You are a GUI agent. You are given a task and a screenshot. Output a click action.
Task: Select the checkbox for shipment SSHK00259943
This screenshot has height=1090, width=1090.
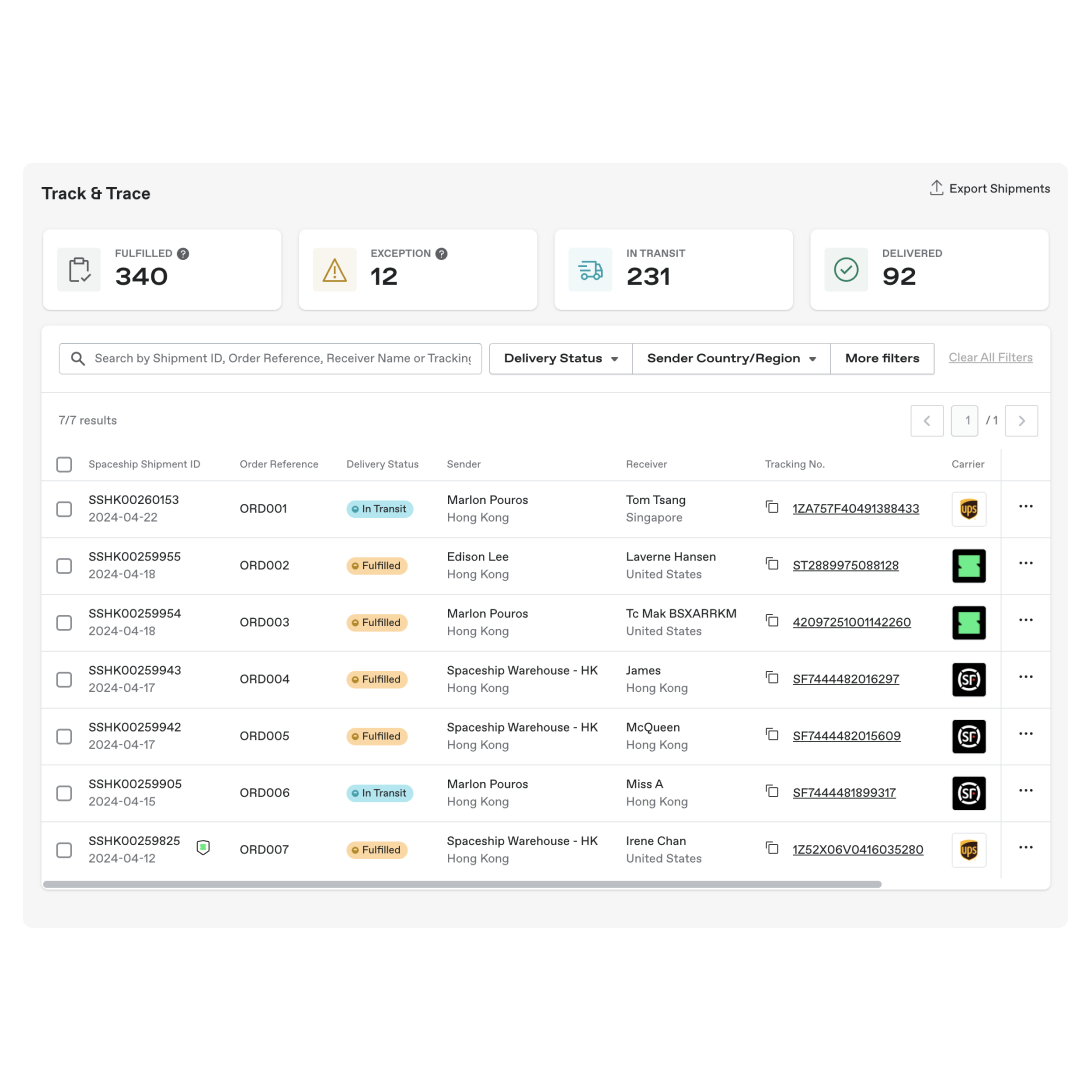(64, 679)
